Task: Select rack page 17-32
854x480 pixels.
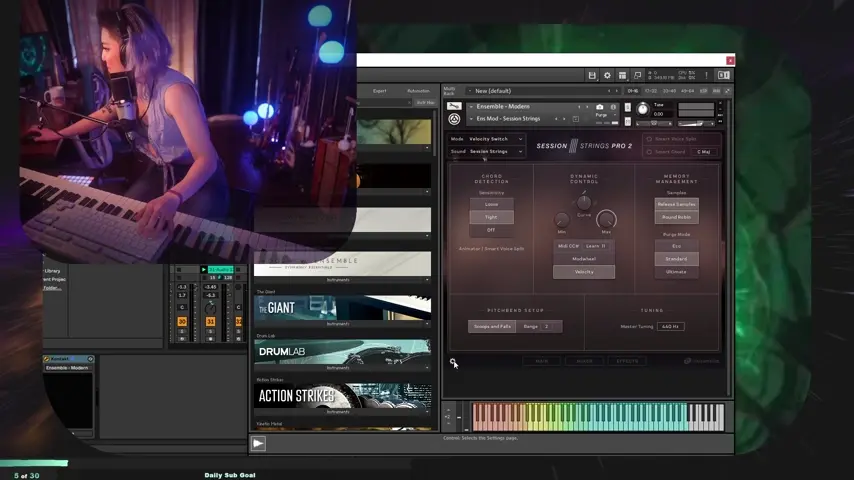Action: [651, 91]
